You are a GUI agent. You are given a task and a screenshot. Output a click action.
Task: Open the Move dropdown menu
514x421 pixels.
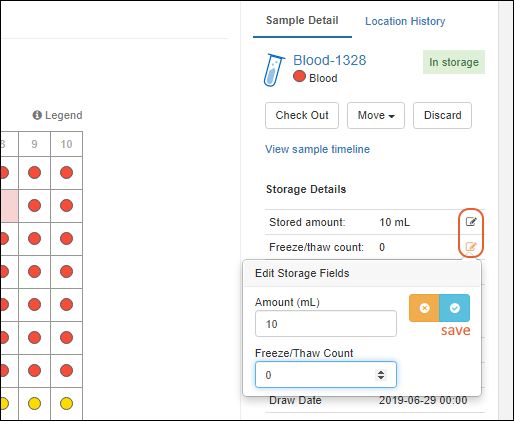coord(376,115)
